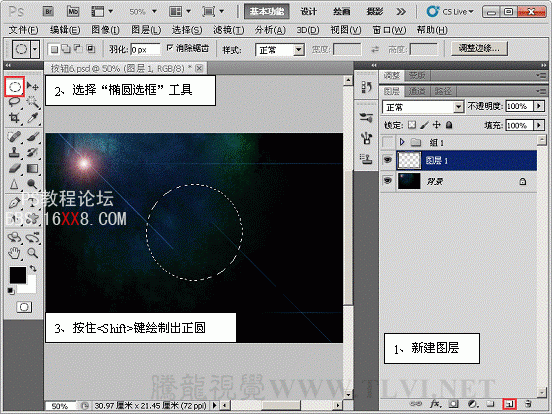Select the Move tool
The width and height of the screenshot is (552, 414).
(x=32, y=86)
